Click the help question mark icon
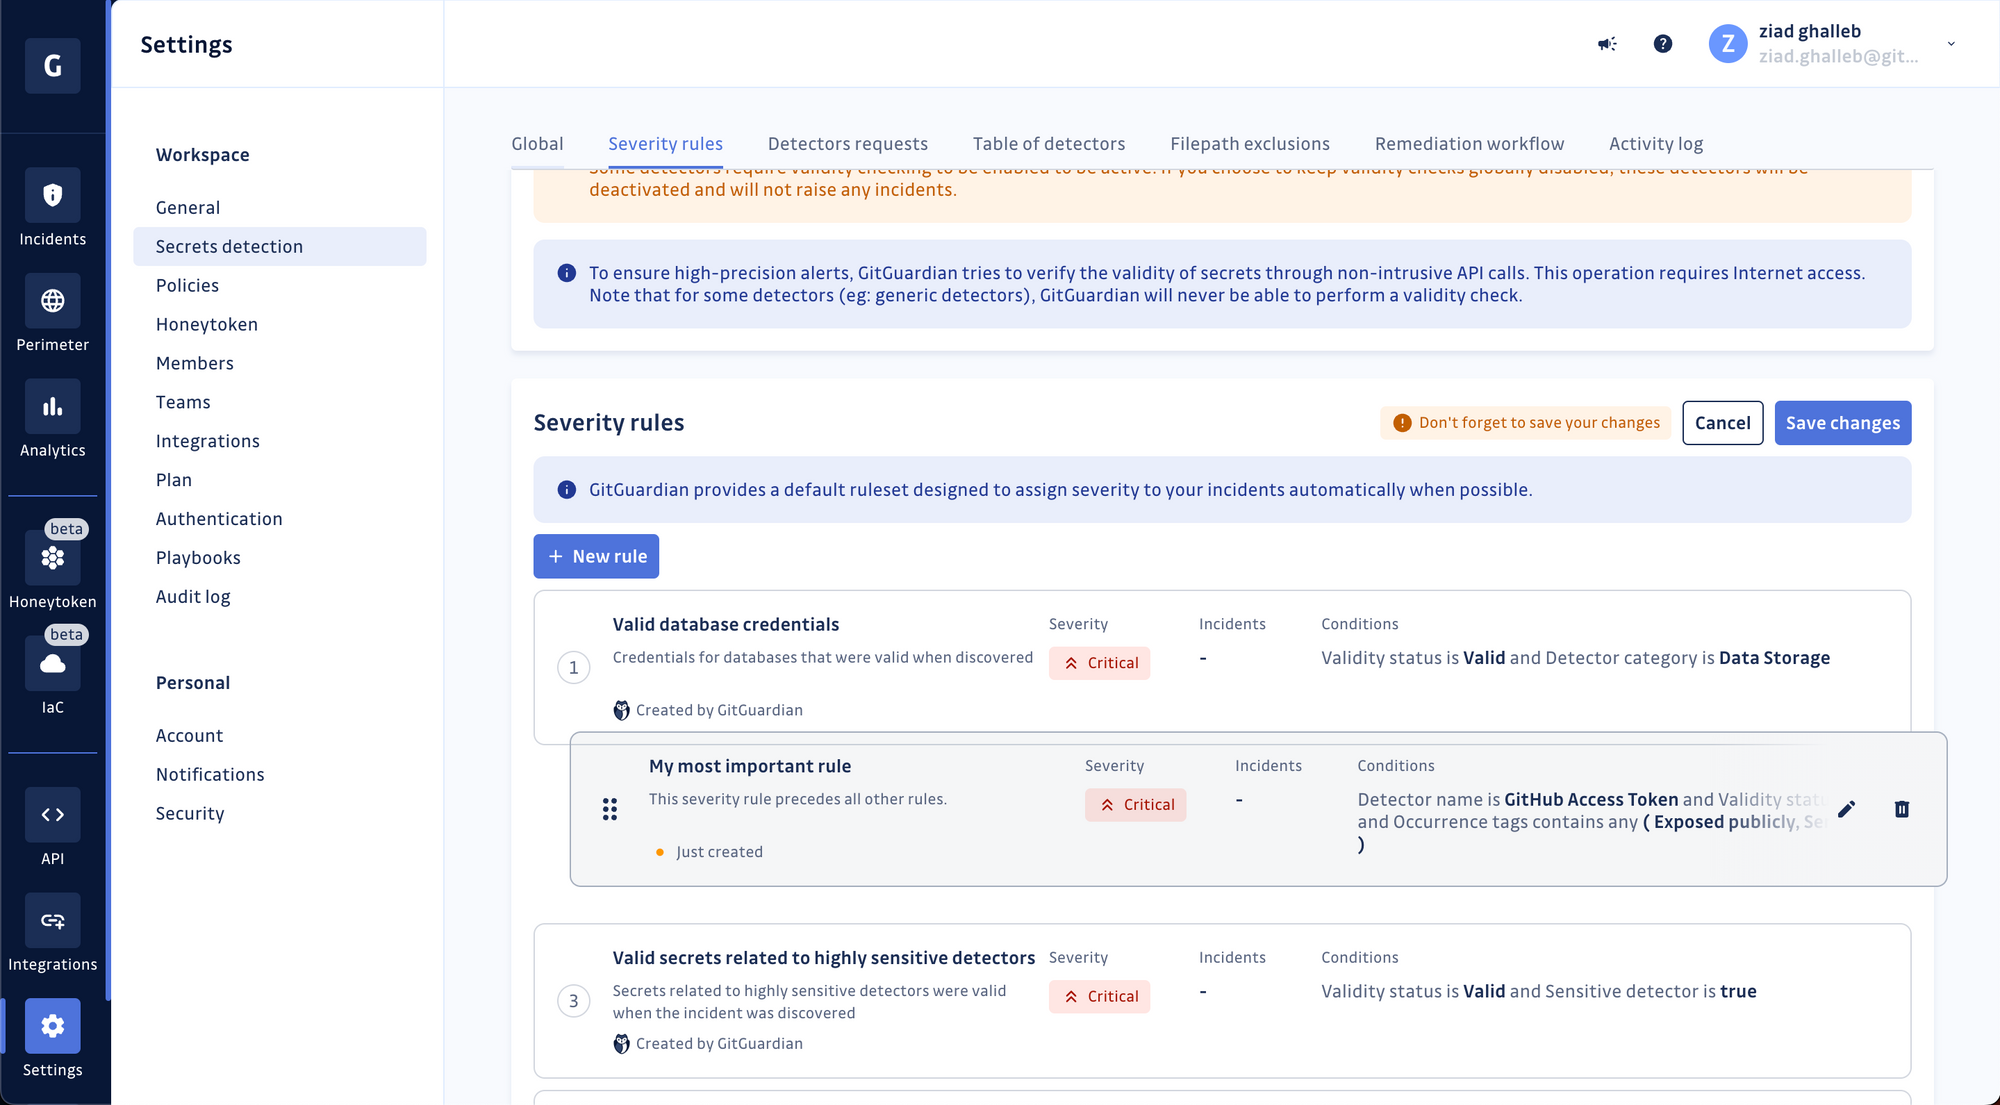 tap(1663, 44)
